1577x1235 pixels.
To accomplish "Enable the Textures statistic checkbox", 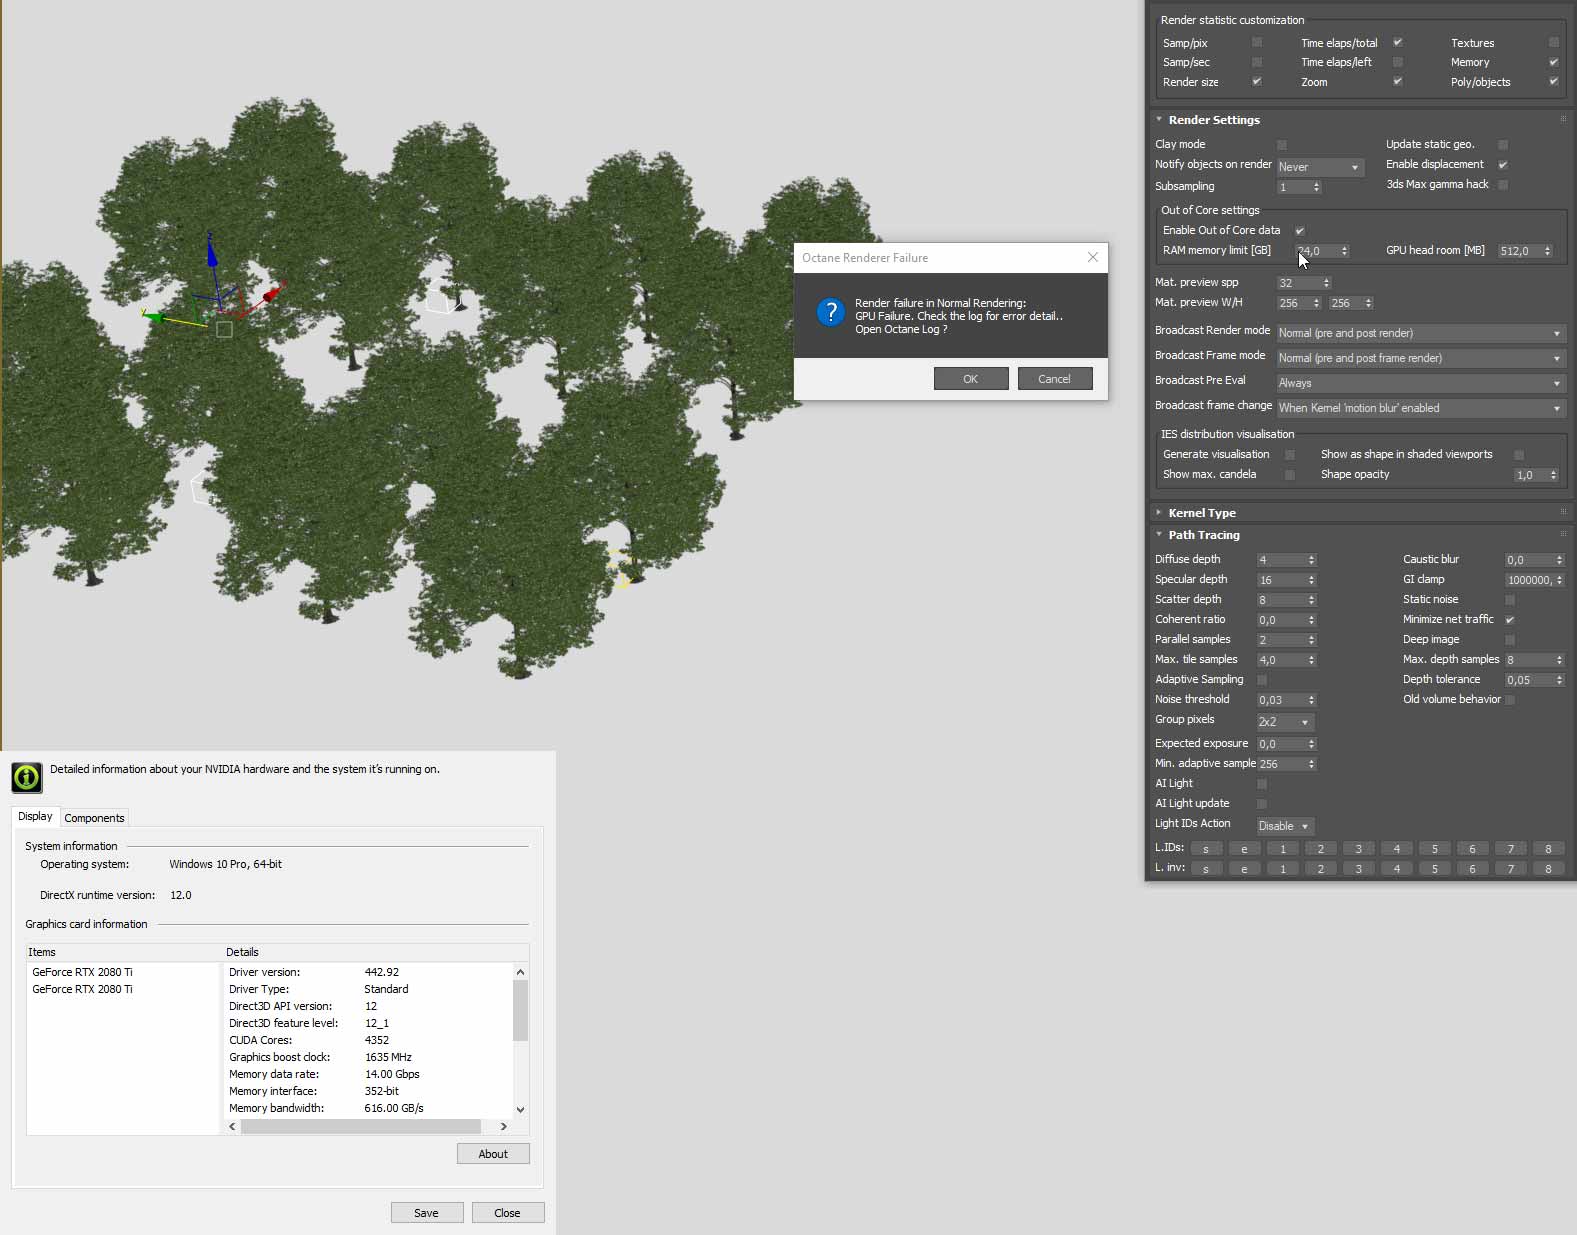I will (1553, 42).
